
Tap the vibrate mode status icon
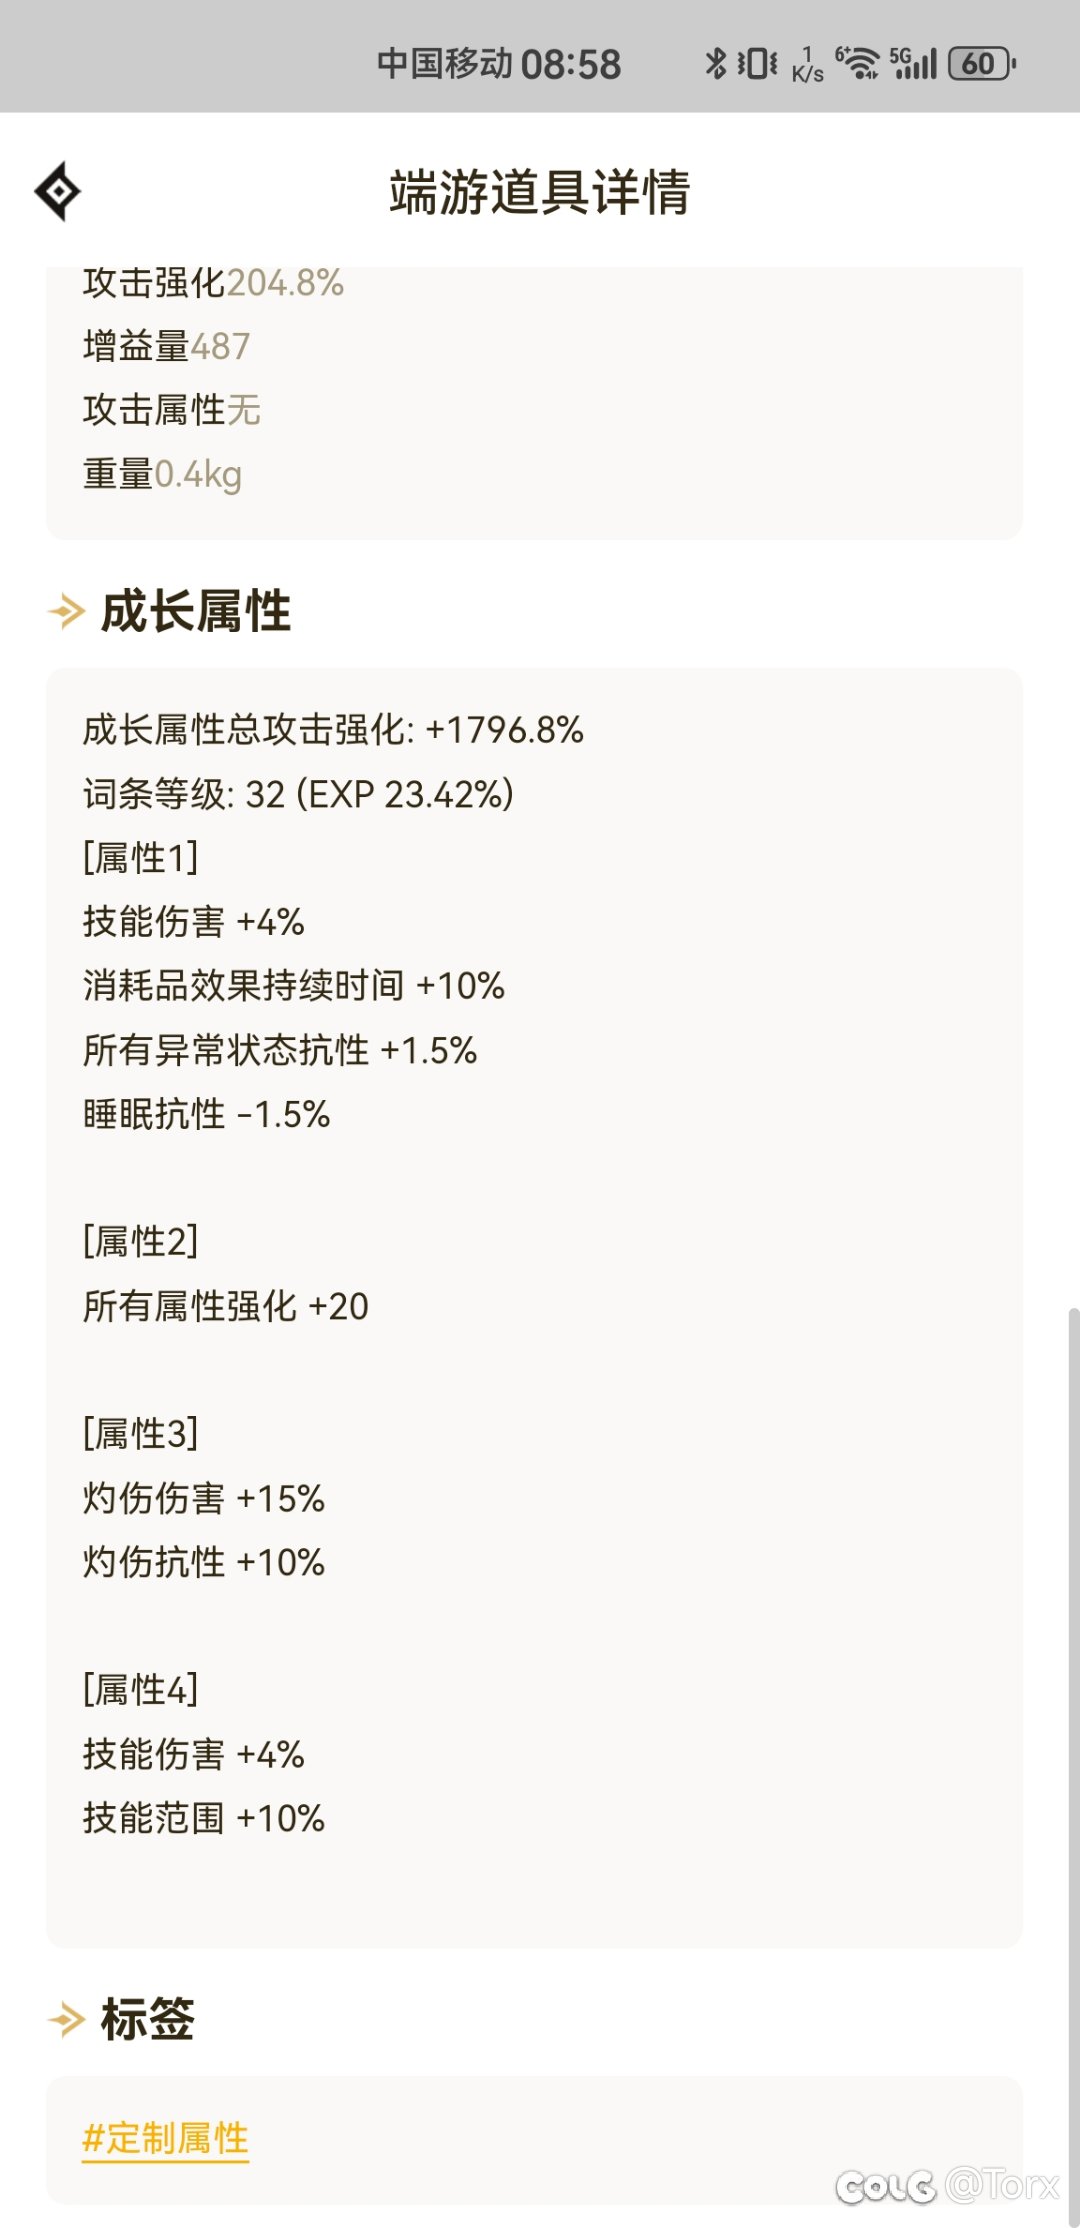coord(757,64)
